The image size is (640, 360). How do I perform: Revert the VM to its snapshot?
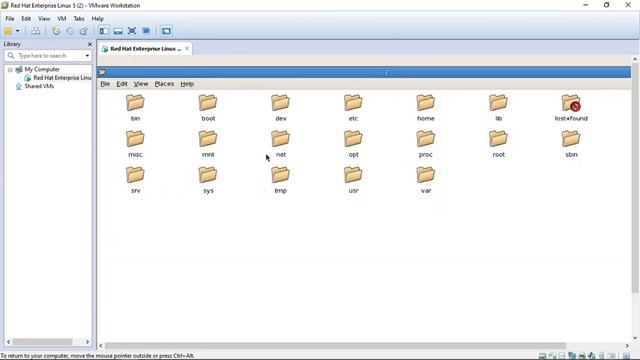[x=70, y=31]
